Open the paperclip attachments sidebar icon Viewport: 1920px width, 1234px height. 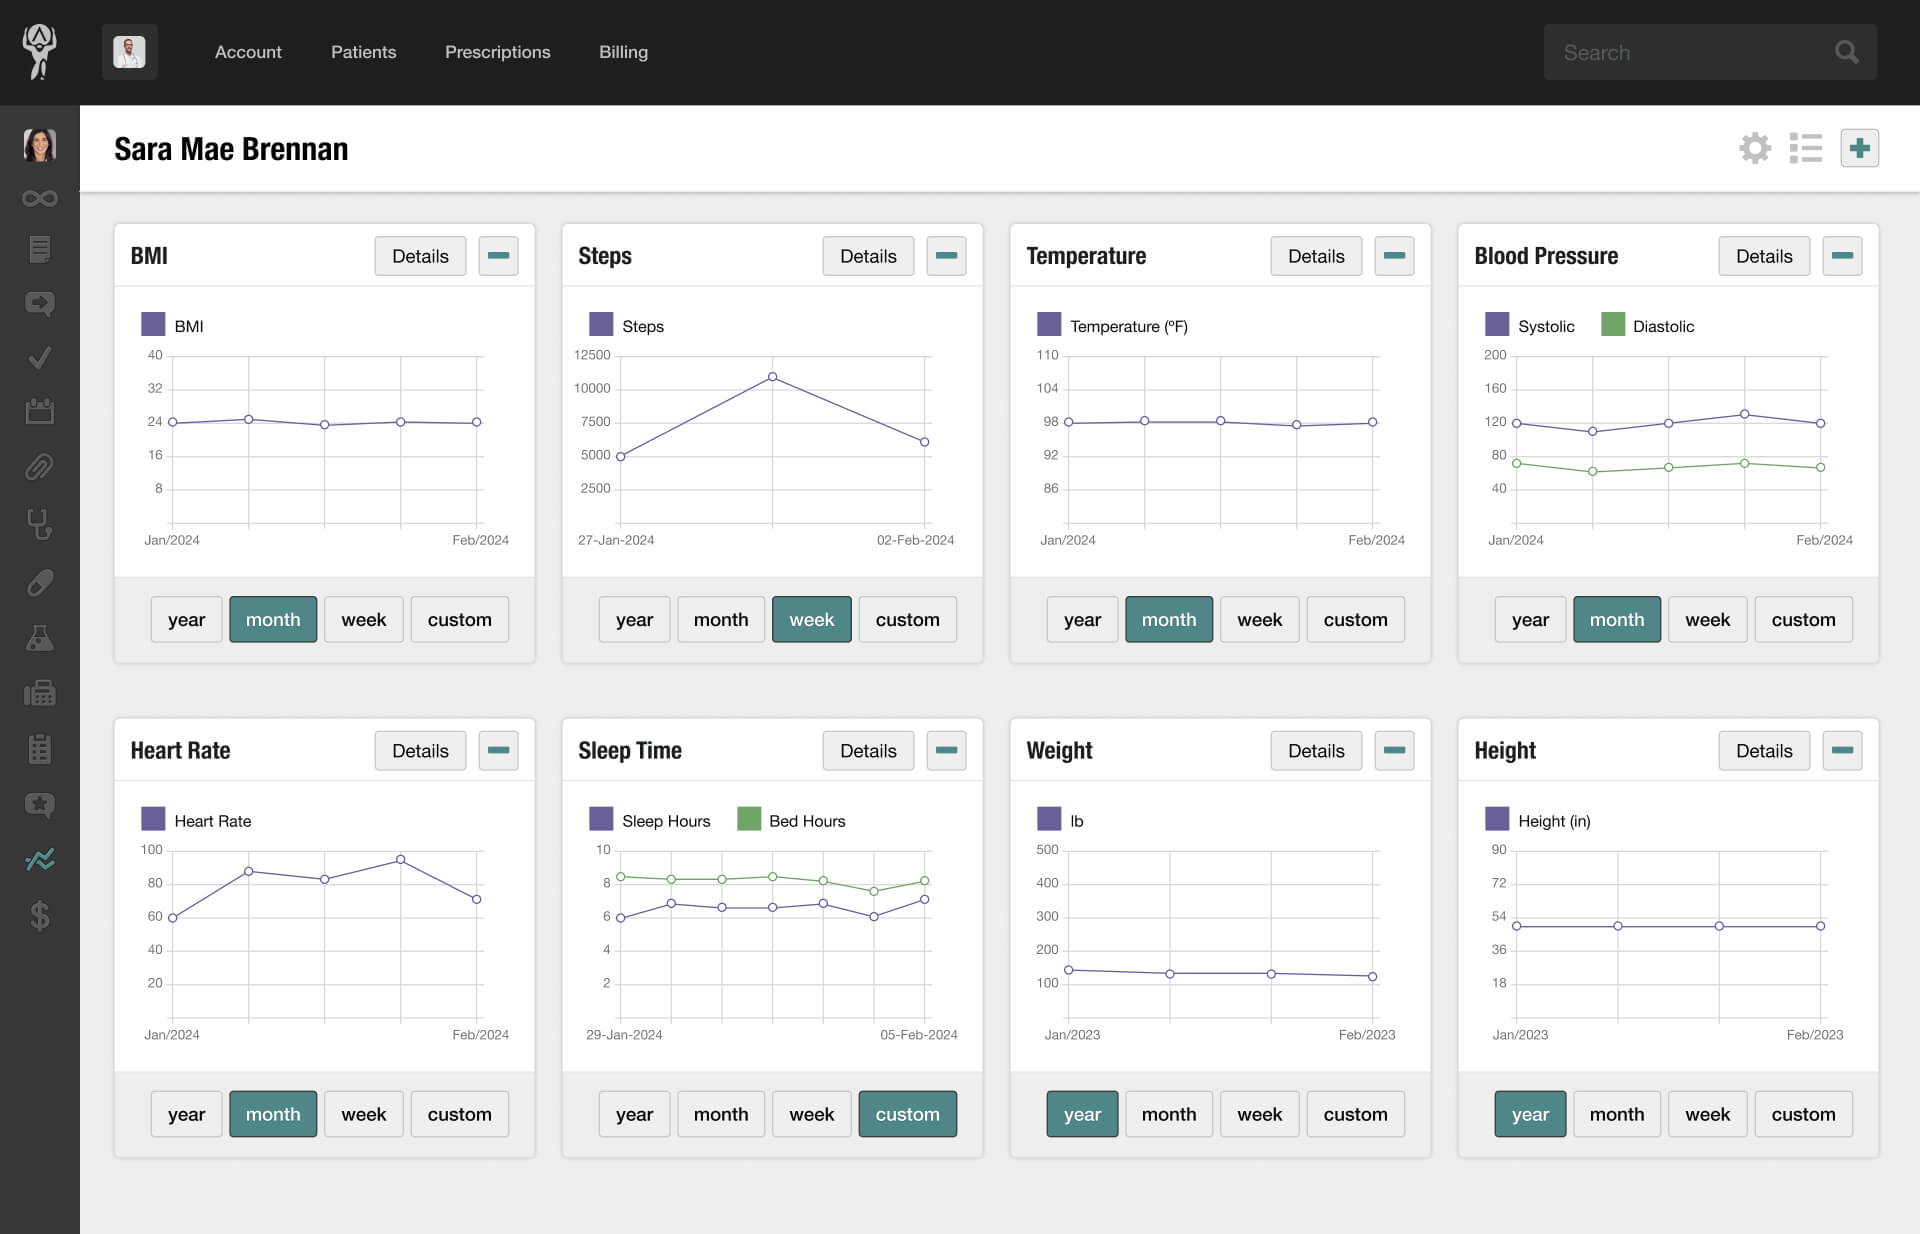(39, 467)
